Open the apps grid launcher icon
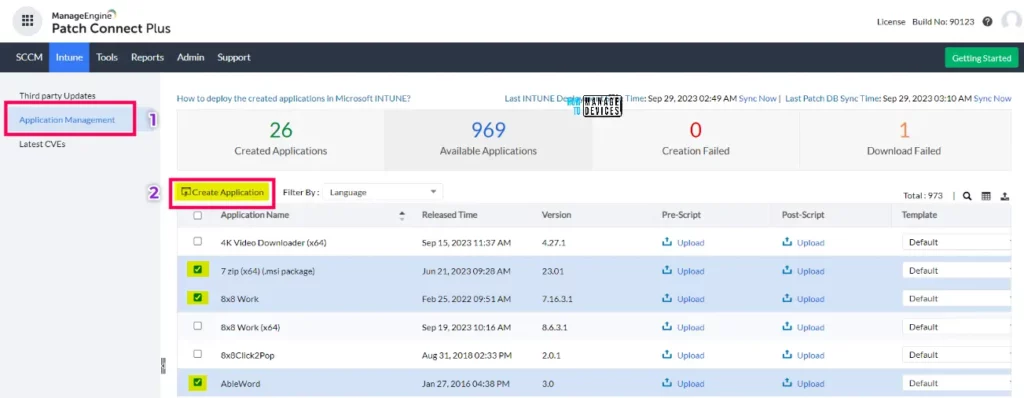The width and height of the screenshot is (1024, 398). [27, 20]
